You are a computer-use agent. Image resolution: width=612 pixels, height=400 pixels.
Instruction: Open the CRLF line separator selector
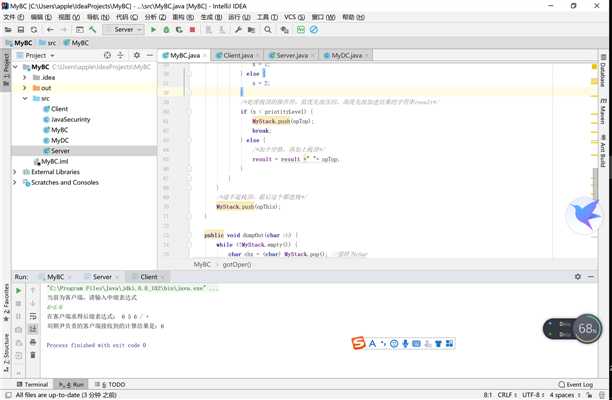pyautogui.click(x=507, y=395)
